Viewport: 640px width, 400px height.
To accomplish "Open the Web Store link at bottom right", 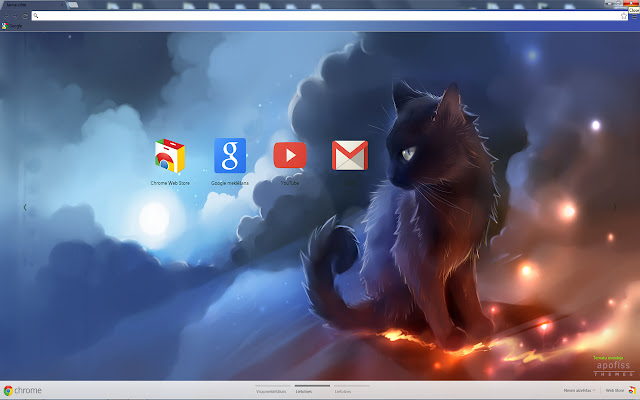I will [x=615, y=391].
